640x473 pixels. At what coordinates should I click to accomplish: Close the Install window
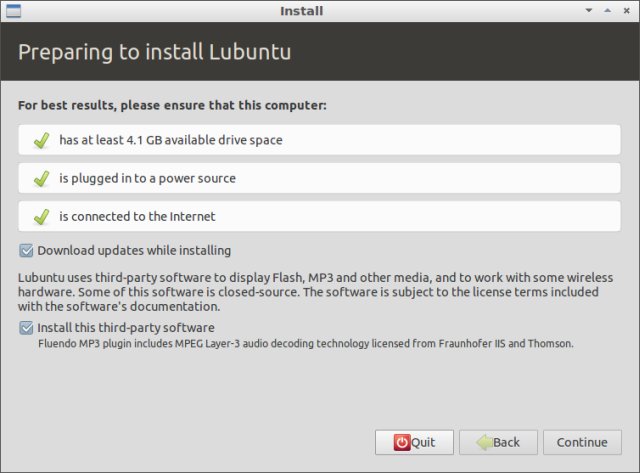pyautogui.click(x=627, y=11)
